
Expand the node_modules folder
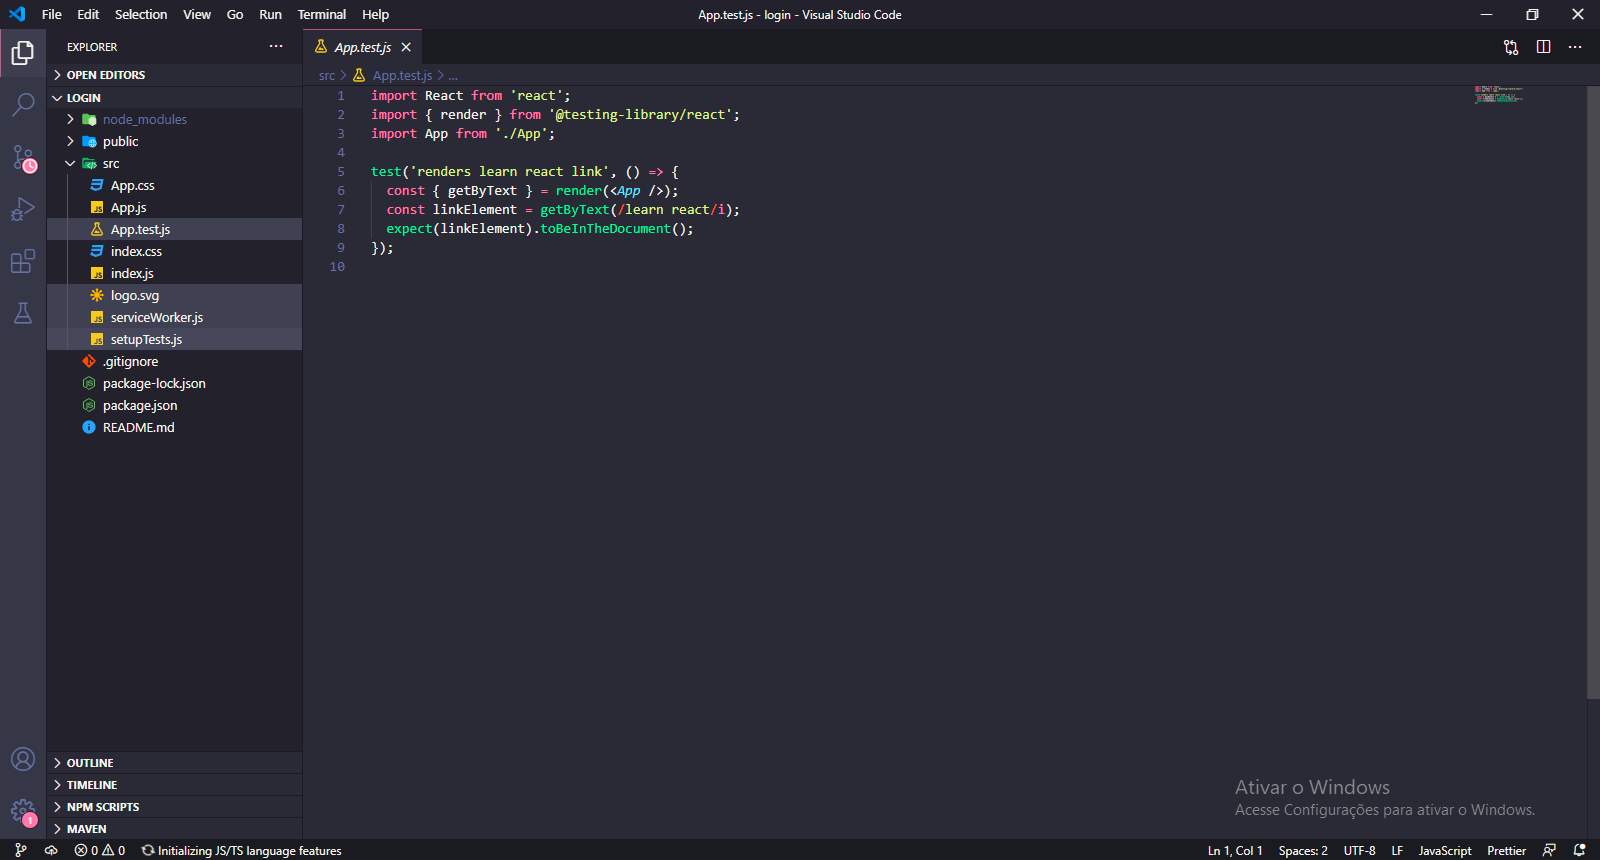tap(144, 119)
